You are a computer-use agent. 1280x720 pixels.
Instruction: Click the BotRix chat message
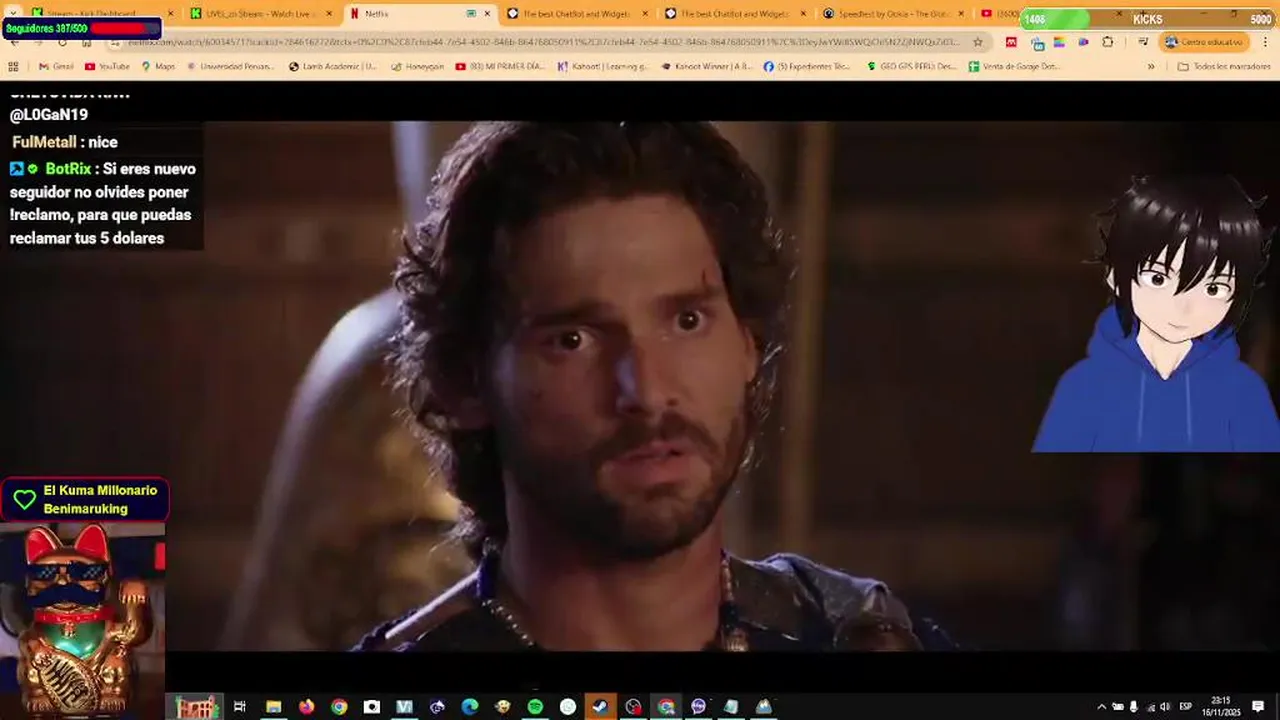tap(103, 203)
